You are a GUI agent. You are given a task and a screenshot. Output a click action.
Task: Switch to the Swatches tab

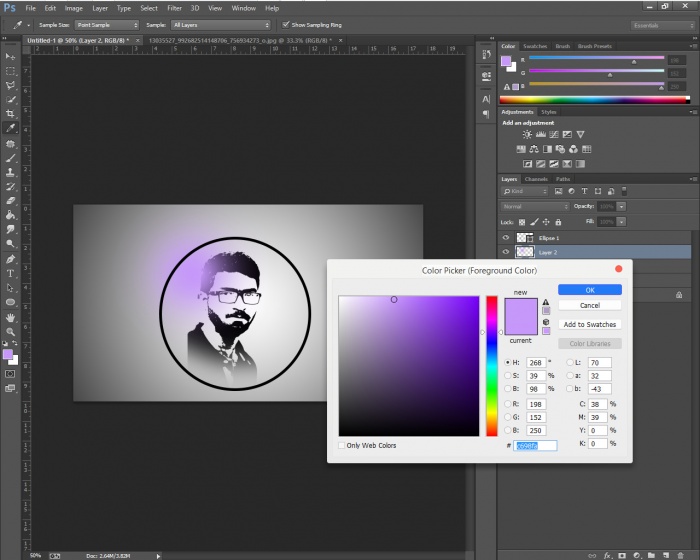535,46
